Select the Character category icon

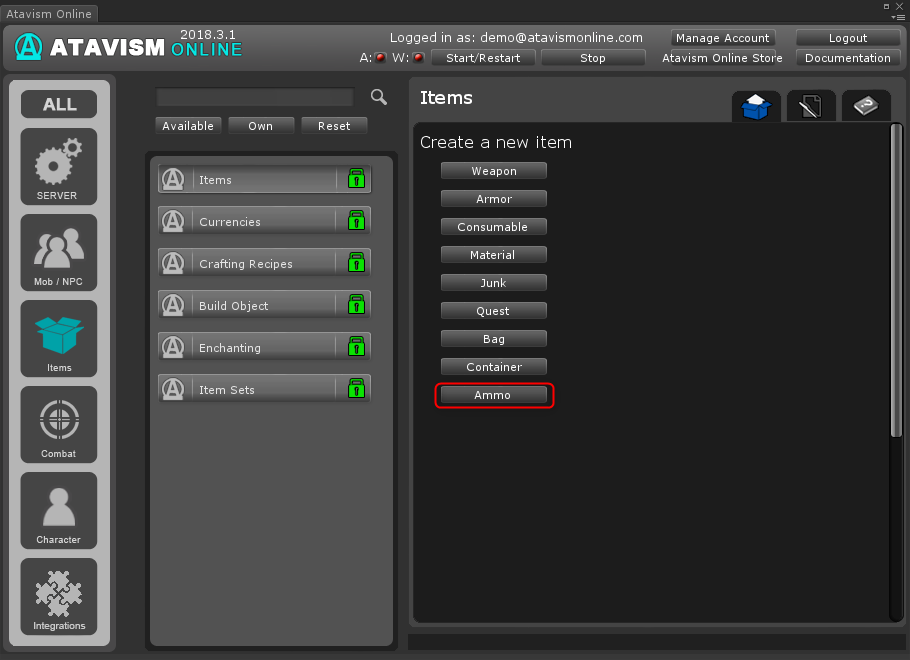[59, 510]
